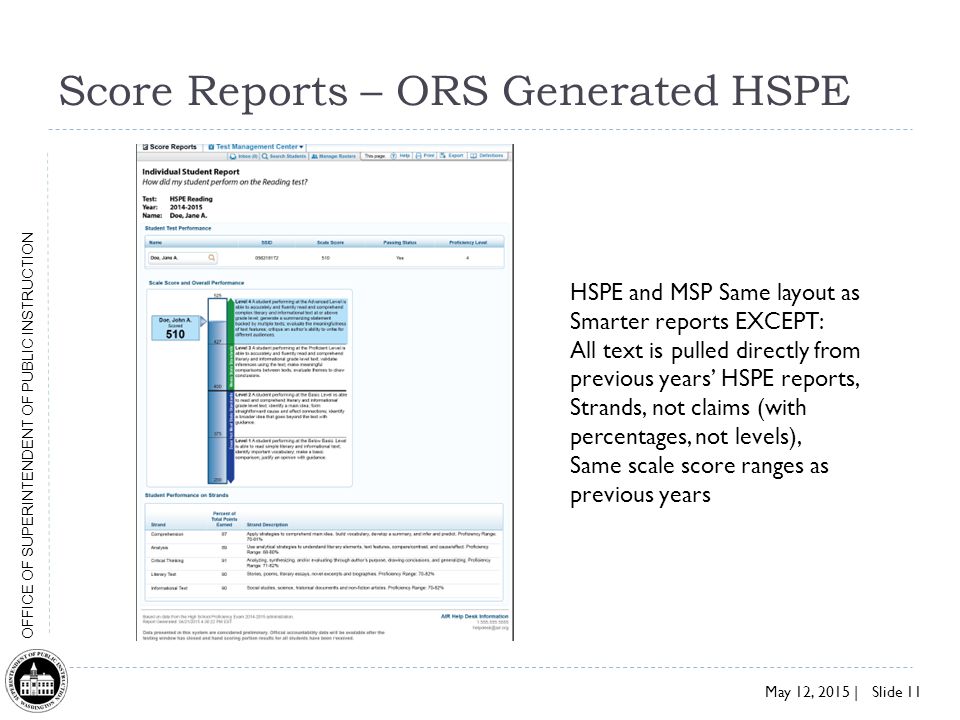Select the scale score value 510 in table
This screenshot has width=960, height=720.
(326, 258)
